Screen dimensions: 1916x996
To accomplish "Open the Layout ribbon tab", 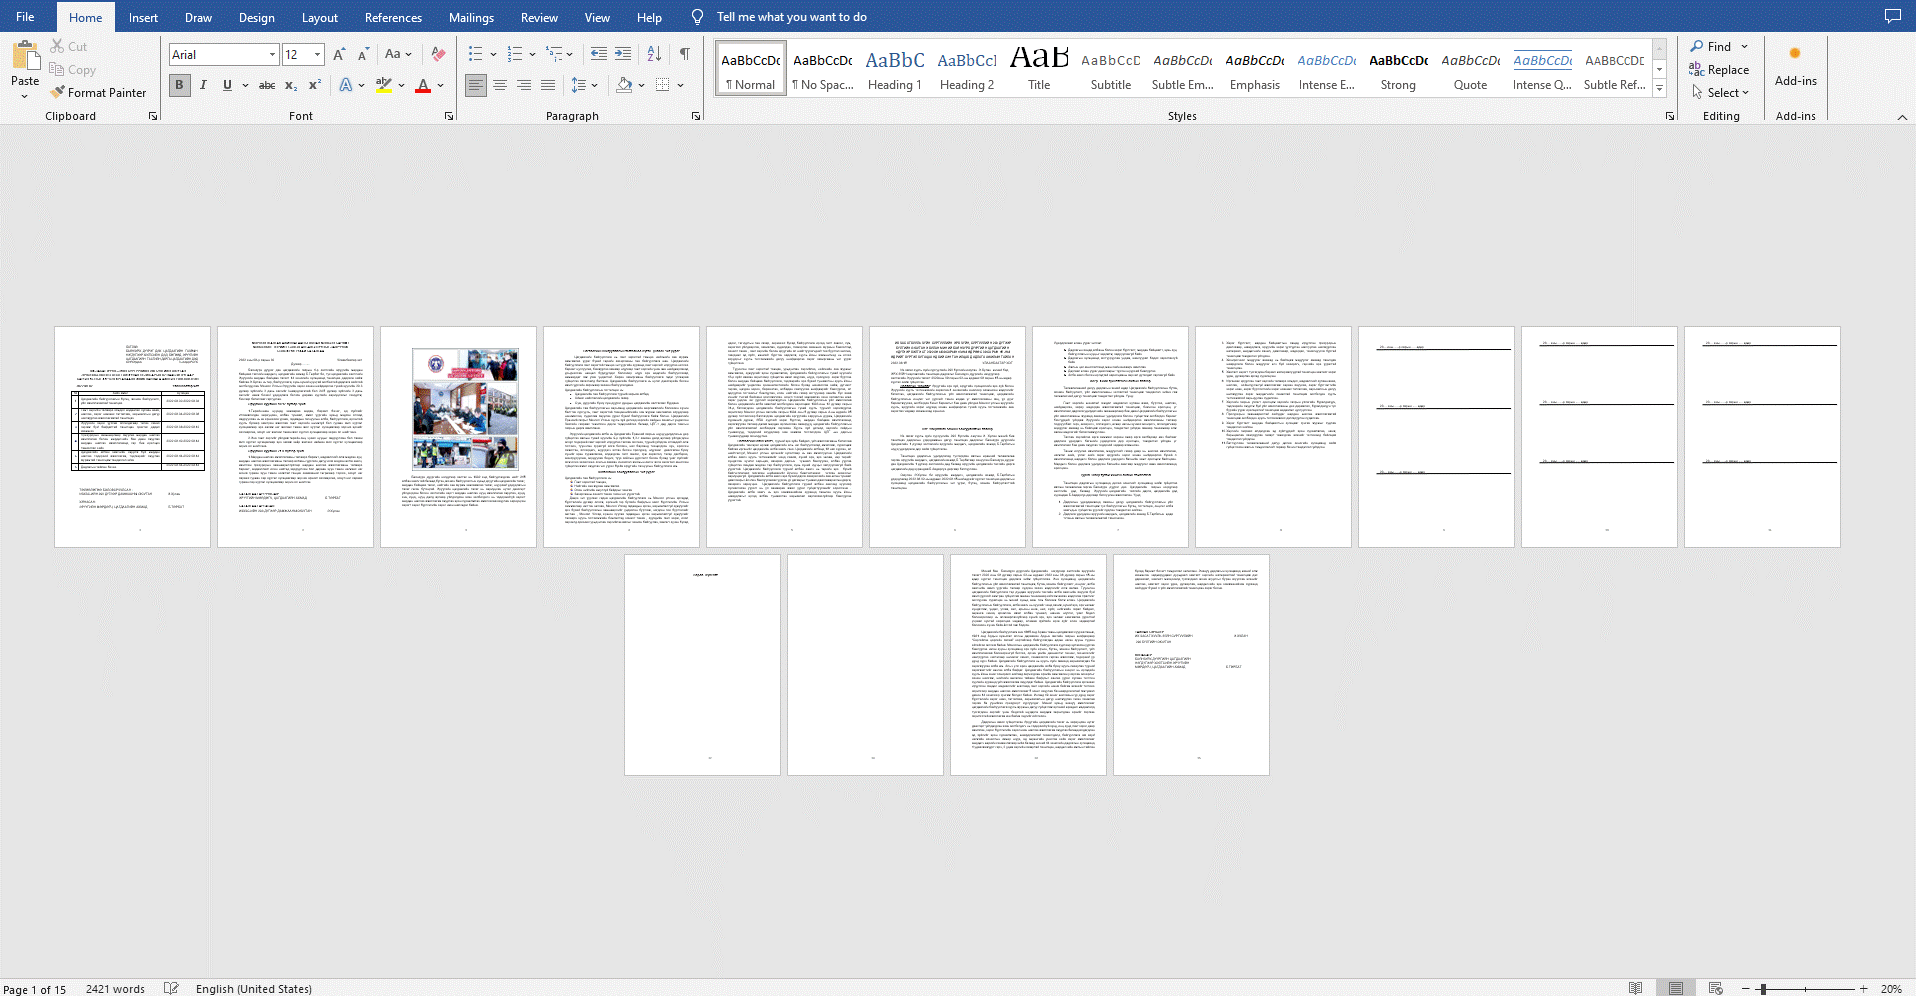I will pos(319,17).
